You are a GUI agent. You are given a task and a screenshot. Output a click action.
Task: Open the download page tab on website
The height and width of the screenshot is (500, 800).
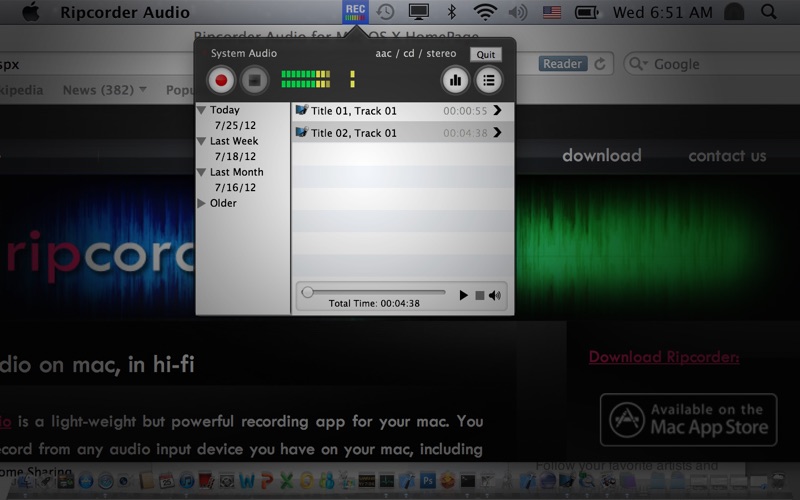click(602, 156)
